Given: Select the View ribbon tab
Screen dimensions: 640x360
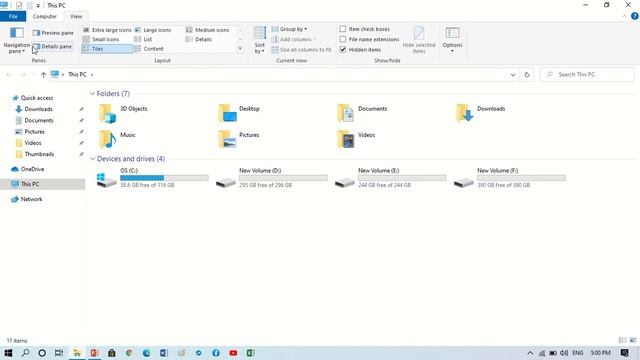Looking at the screenshot, I should click(x=76, y=16).
